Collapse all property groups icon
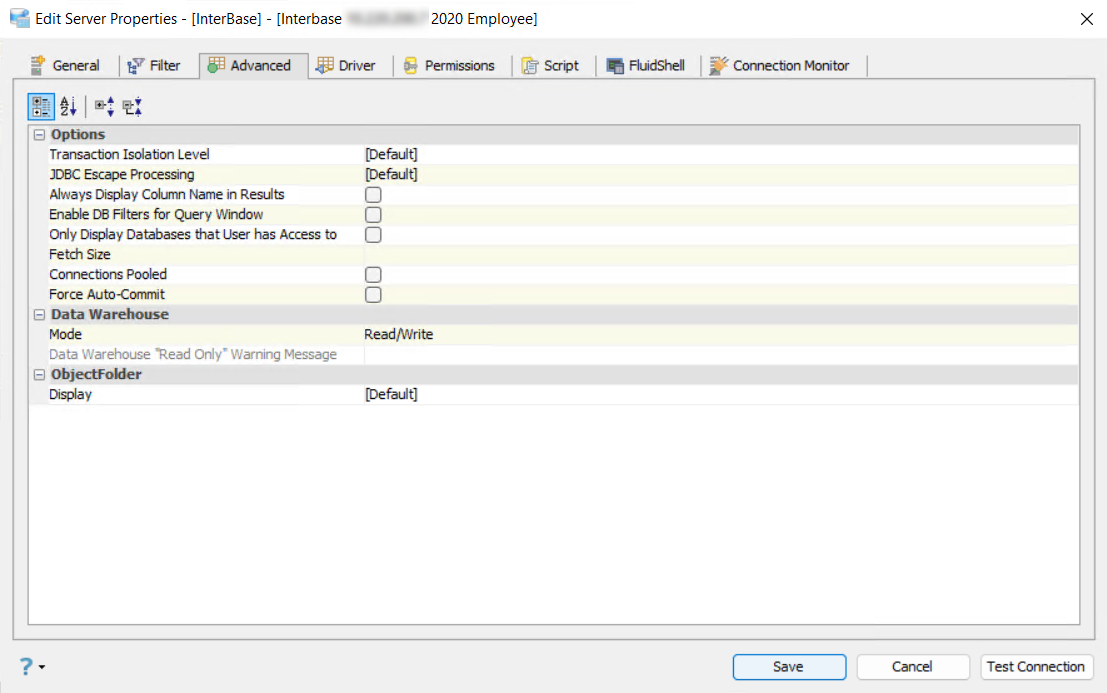Screen dimensions: 1107x693 click(x=132, y=107)
